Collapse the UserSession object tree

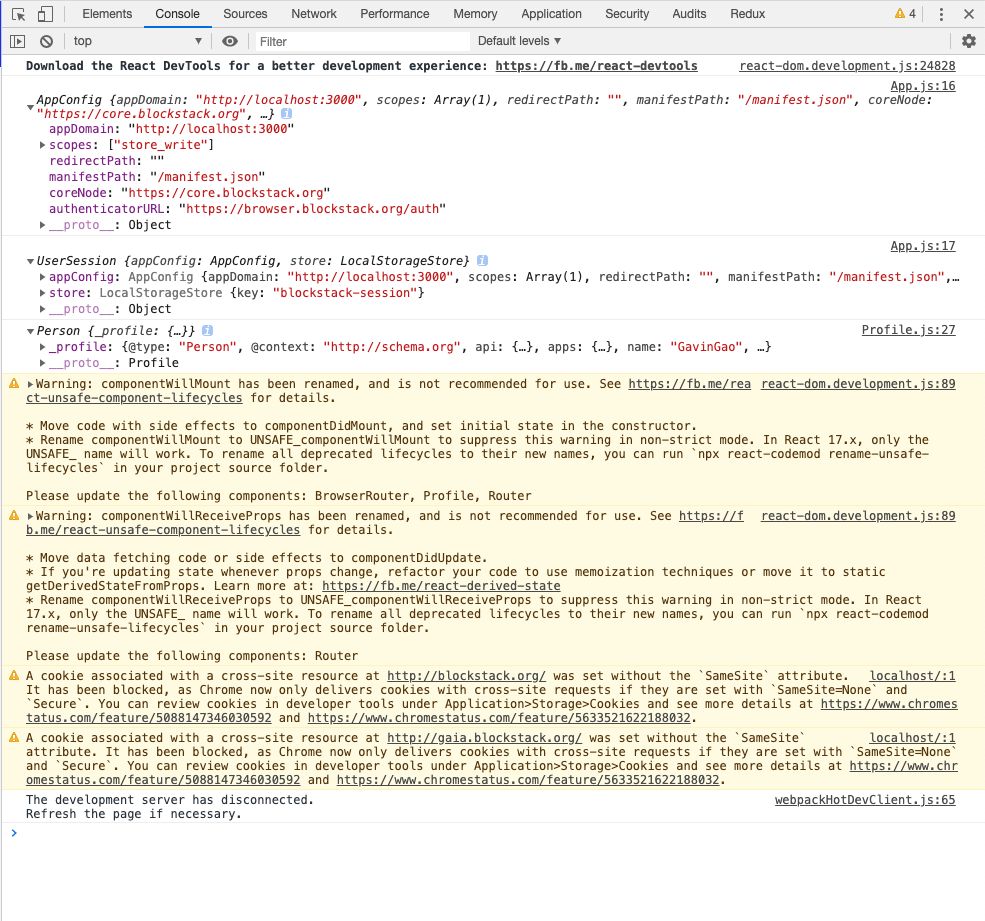click(x=30, y=261)
